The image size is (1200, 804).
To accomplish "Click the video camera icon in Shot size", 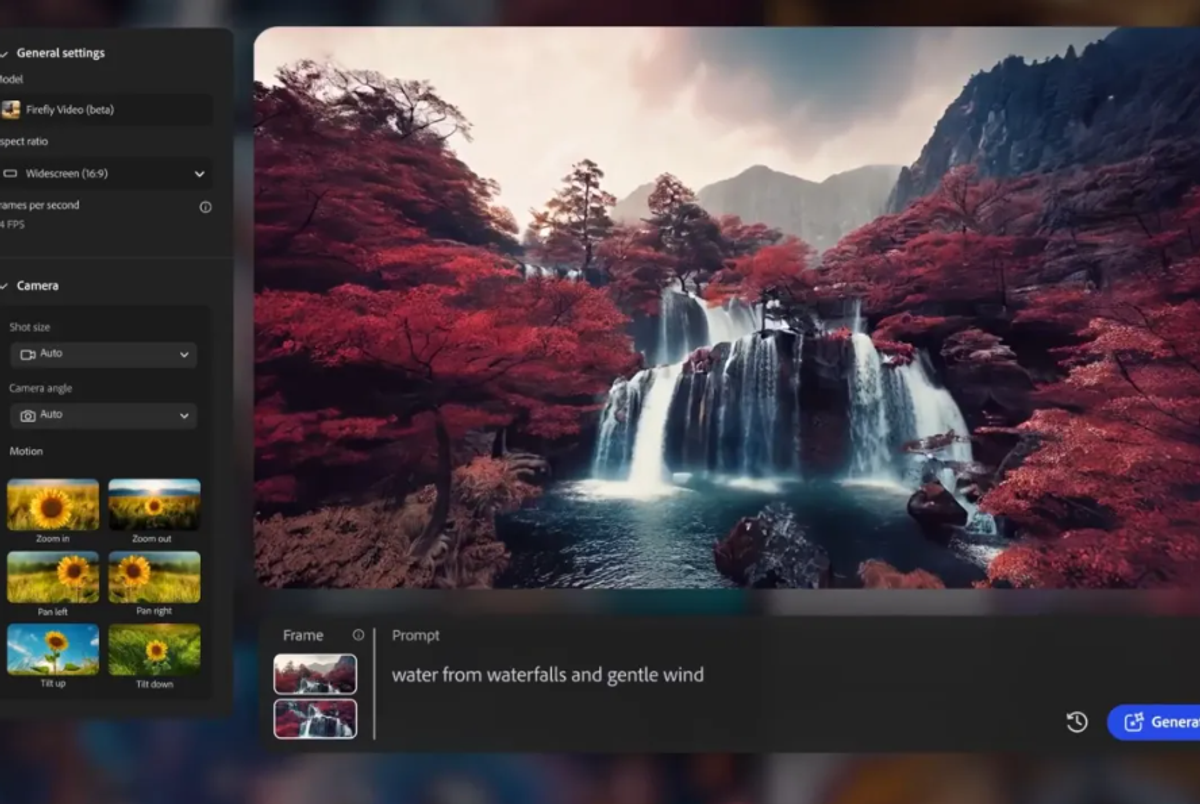I will pyautogui.click(x=28, y=354).
